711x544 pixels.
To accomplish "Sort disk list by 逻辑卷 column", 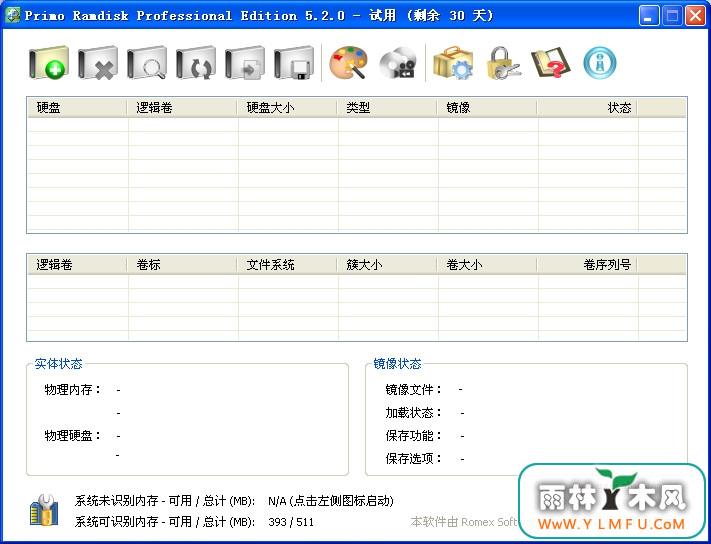I will (181, 108).
